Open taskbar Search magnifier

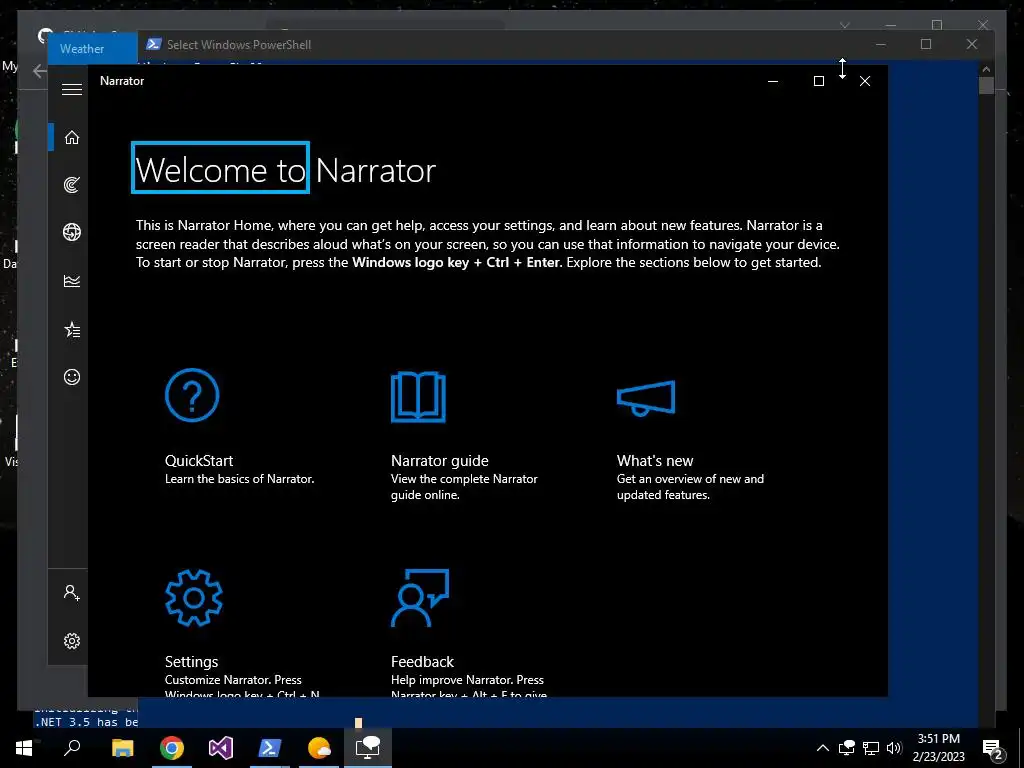(72, 748)
